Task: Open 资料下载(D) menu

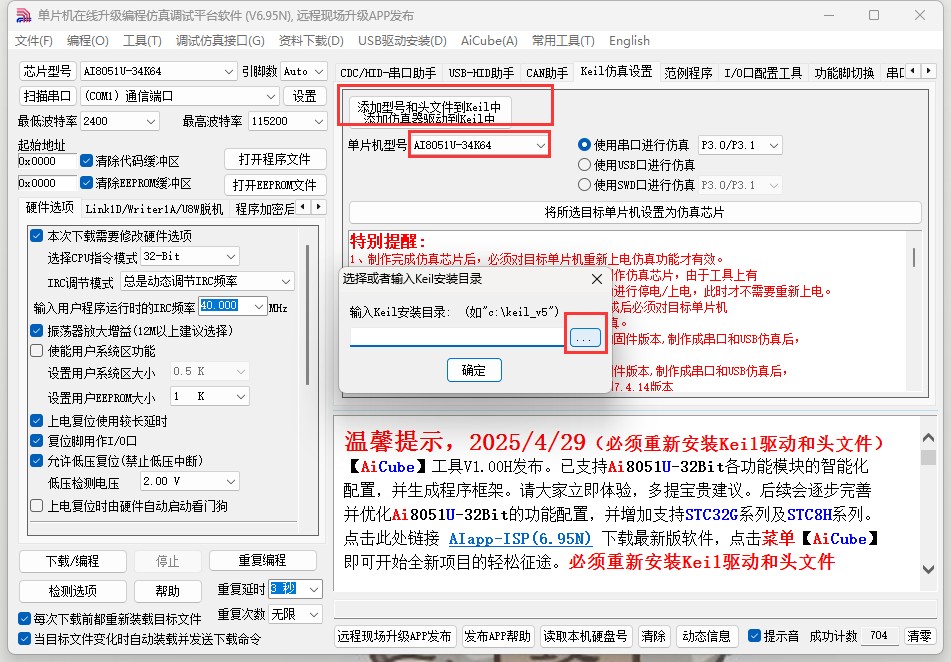Action: (x=311, y=41)
